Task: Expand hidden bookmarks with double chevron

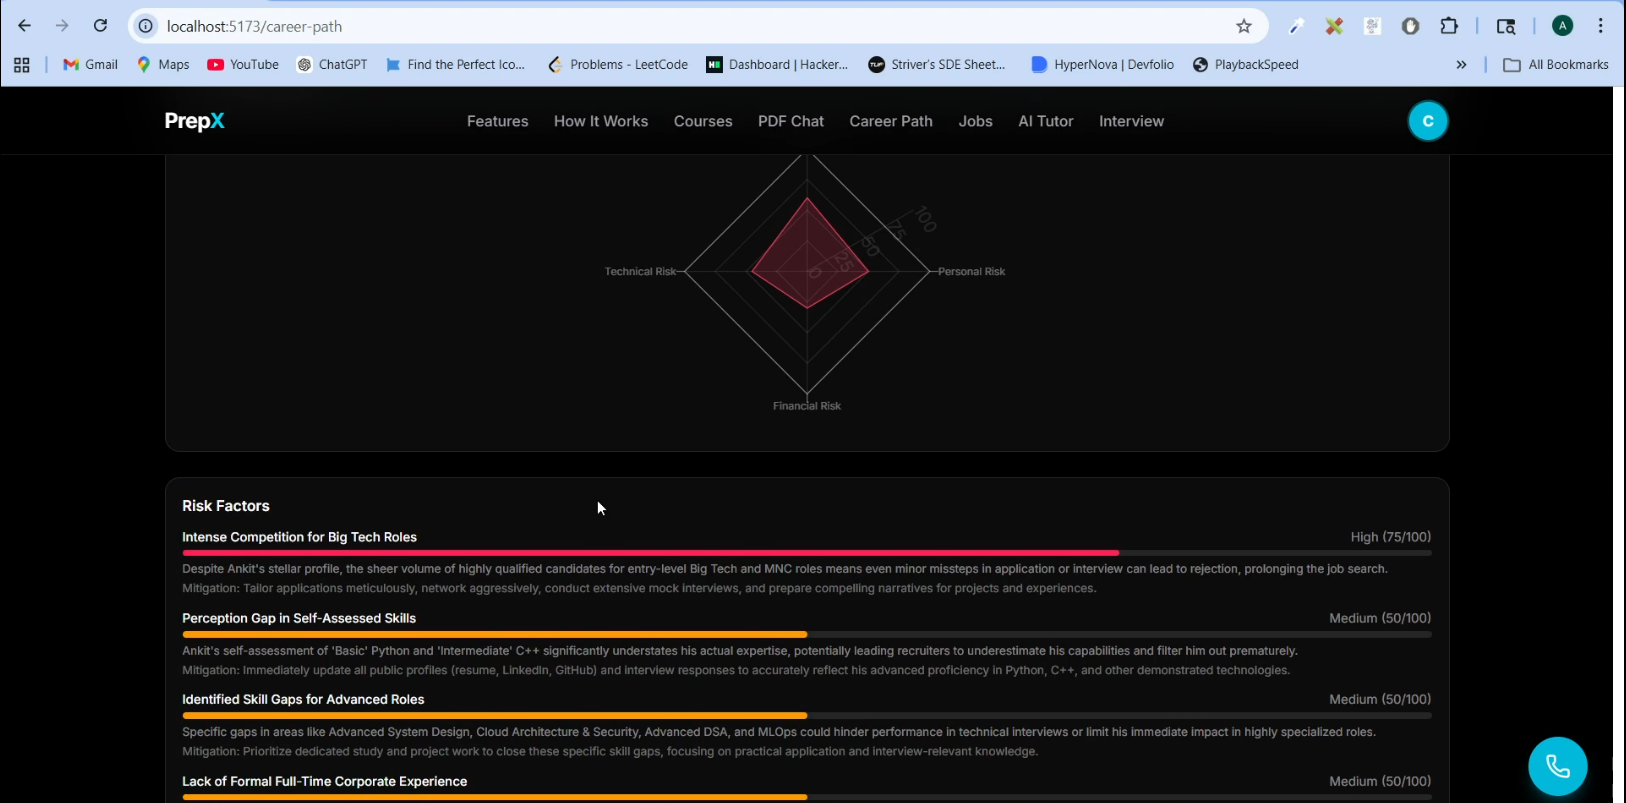Action: (1461, 65)
